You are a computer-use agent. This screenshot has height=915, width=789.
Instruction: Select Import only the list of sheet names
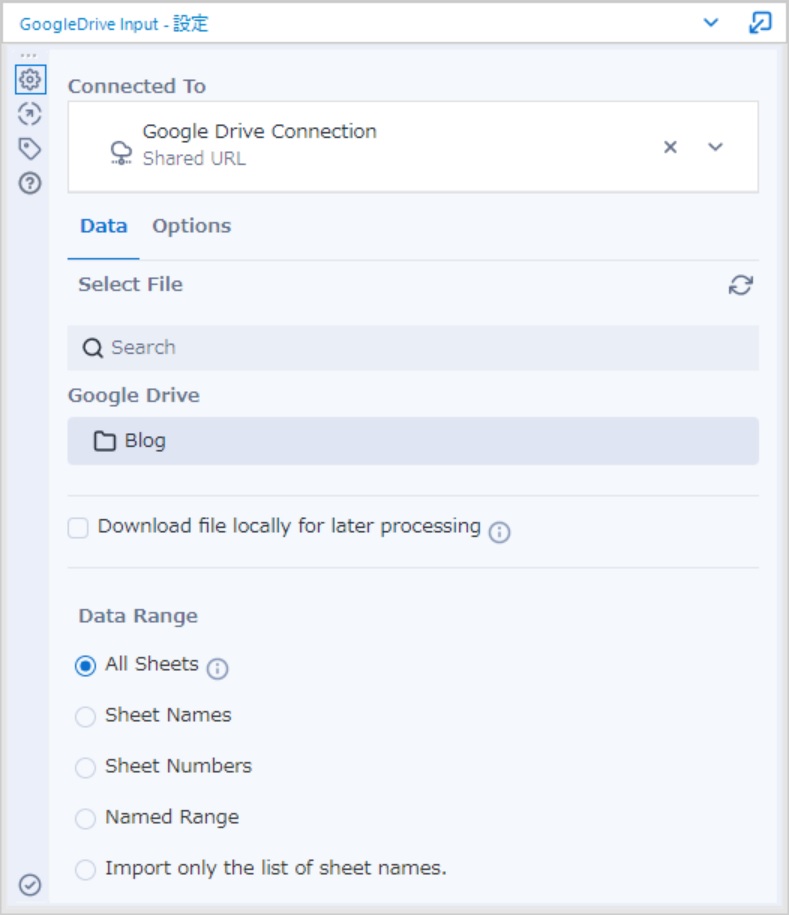[85, 869]
